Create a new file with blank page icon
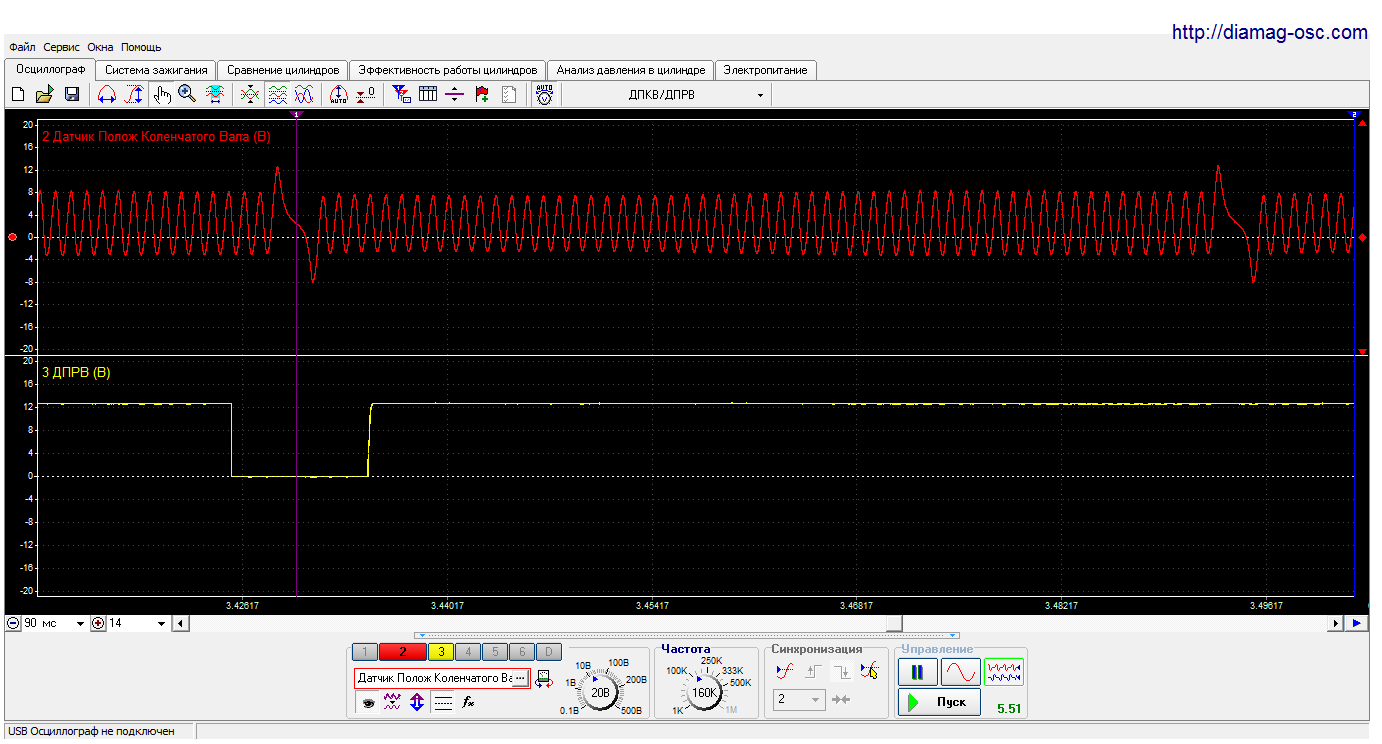 pos(17,94)
